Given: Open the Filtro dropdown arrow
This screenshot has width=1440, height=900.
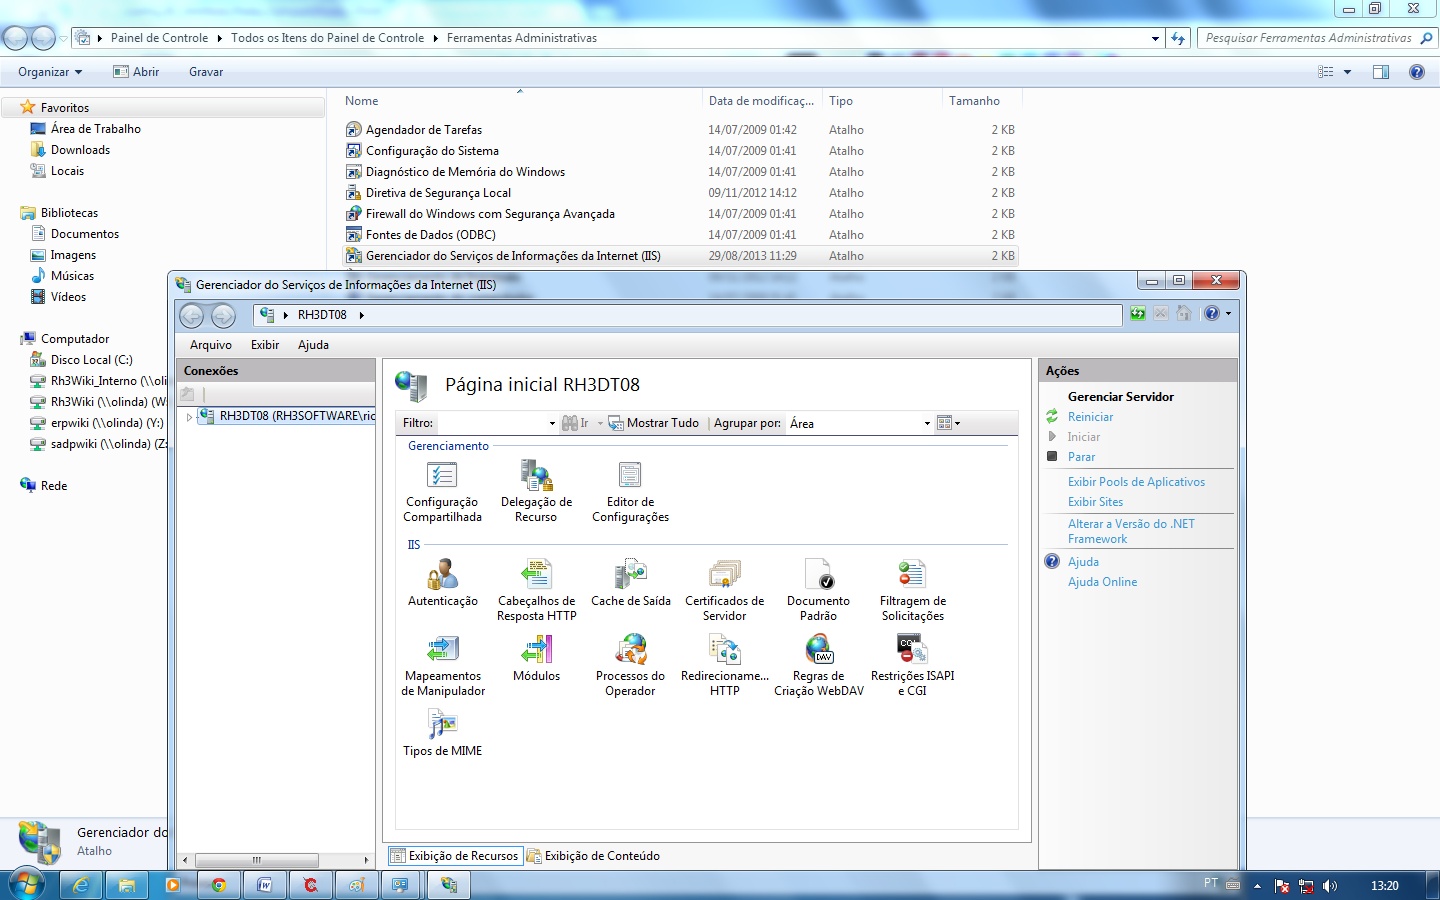Looking at the screenshot, I should point(552,424).
